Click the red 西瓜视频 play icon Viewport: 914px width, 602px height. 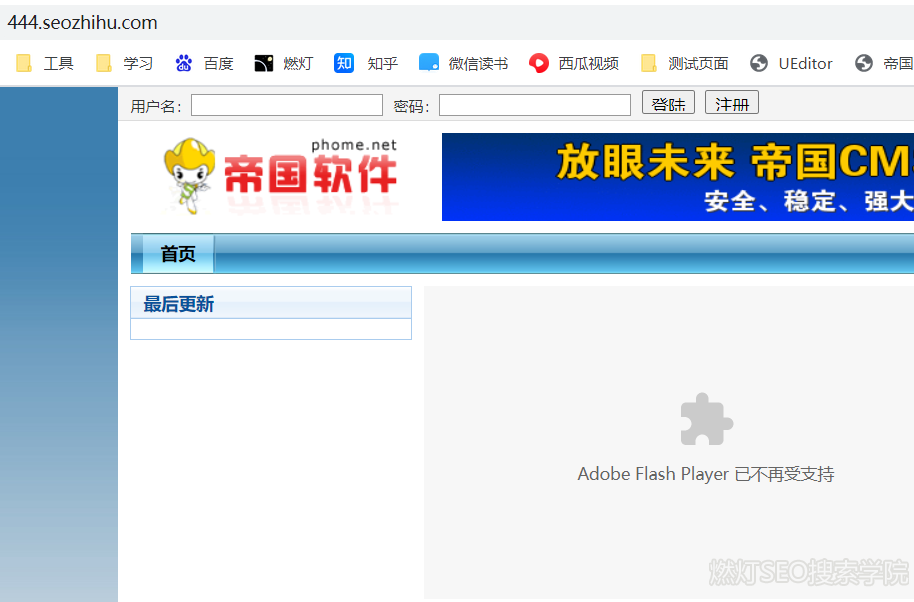coord(539,63)
